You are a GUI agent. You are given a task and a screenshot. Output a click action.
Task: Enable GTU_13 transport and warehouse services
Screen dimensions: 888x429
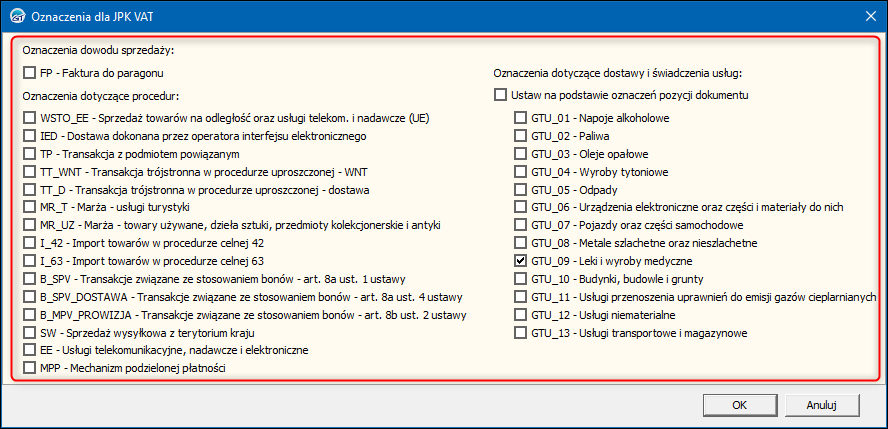pos(520,333)
